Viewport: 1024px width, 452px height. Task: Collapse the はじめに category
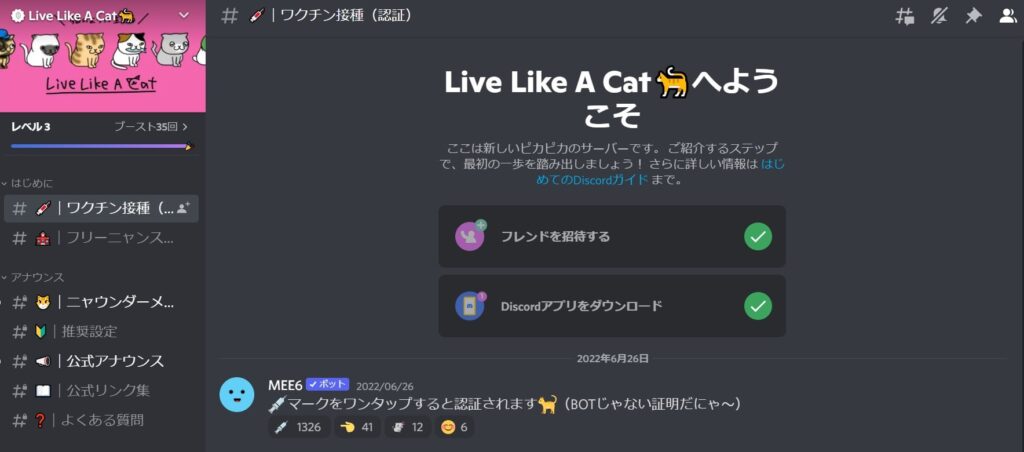pyautogui.click(x=27, y=184)
